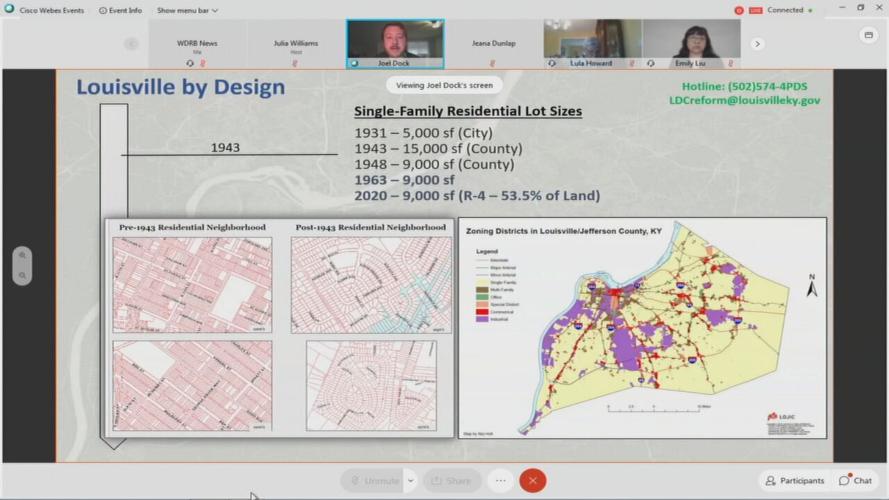The height and width of the screenshot is (500, 889).
Task: Minimize the Webex window
Action: [842, 8]
